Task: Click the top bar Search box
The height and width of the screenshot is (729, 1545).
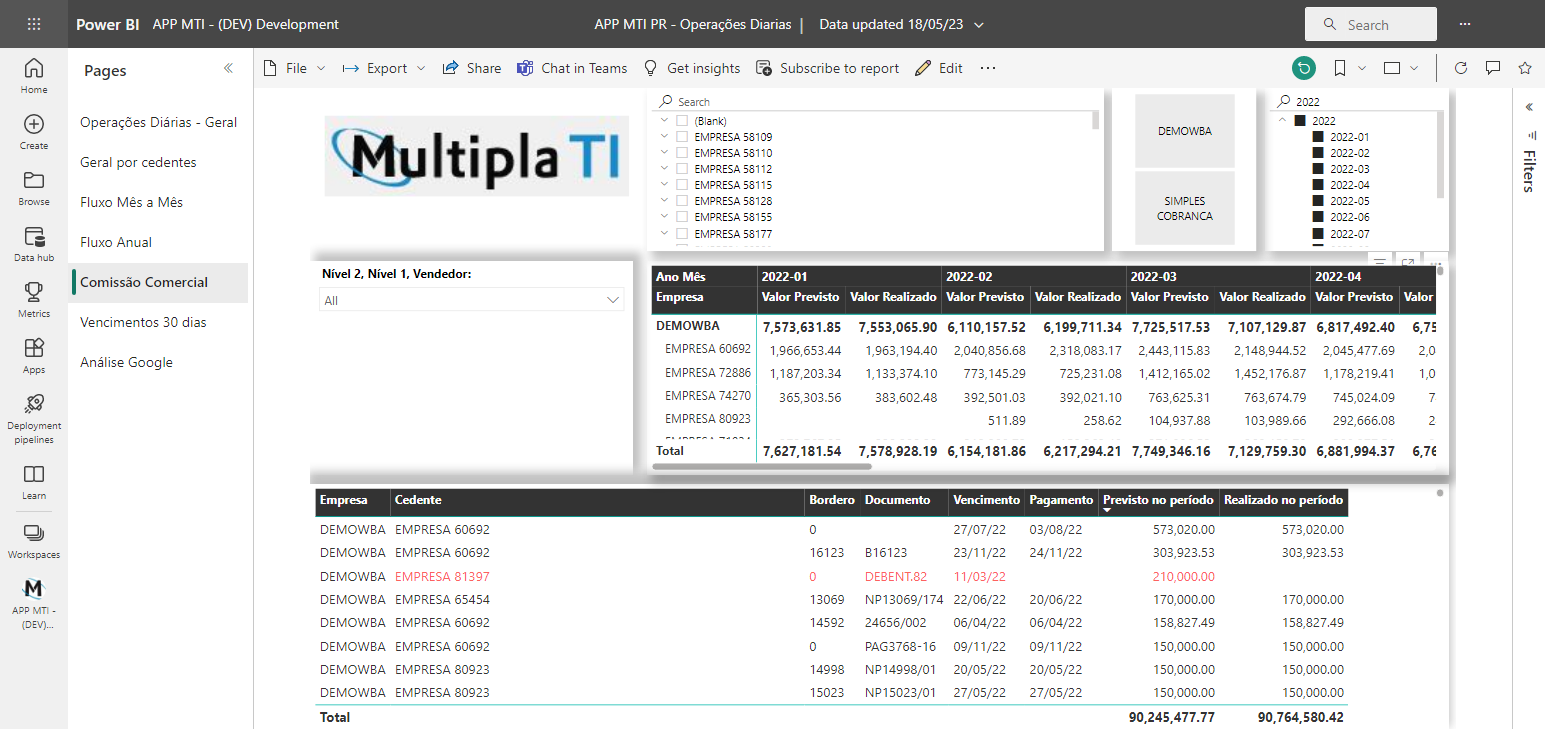Action: (1370, 24)
